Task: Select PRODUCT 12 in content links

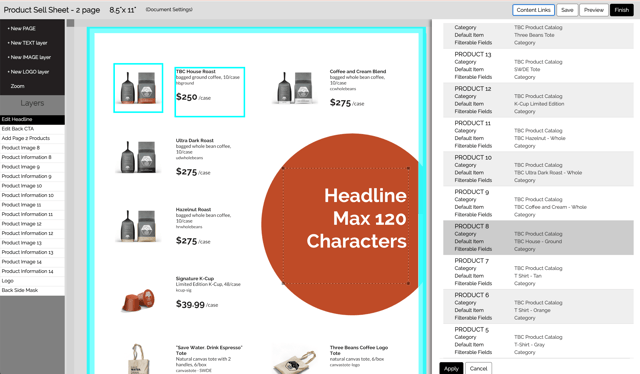Action: [x=538, y=100]
